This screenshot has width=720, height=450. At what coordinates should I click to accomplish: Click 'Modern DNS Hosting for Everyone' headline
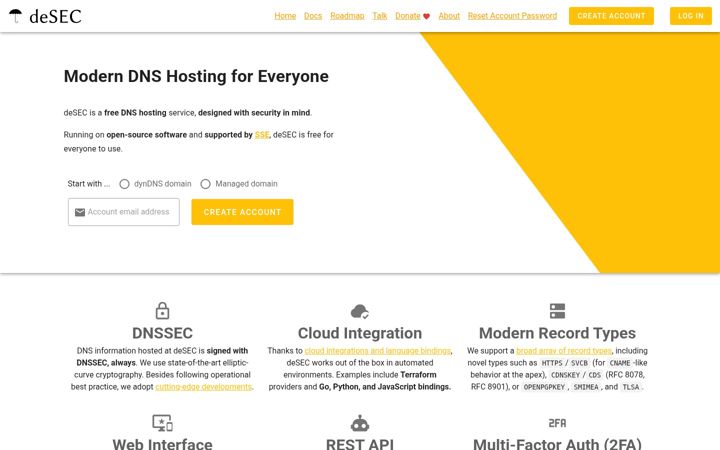tap(196, 76)
